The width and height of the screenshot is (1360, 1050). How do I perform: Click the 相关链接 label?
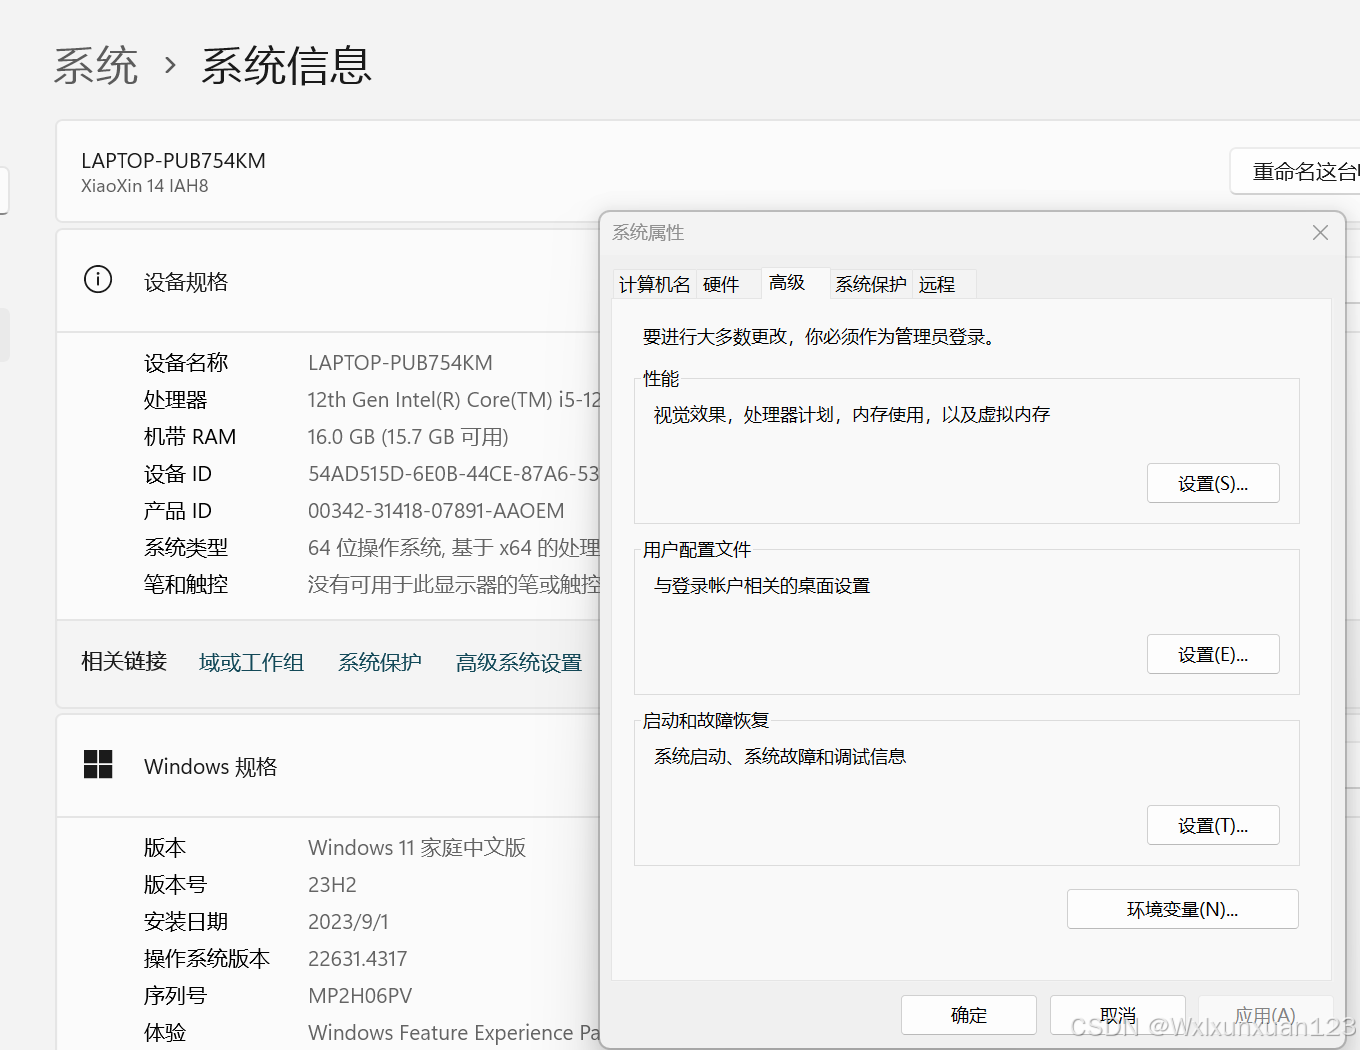tap(124, 662)
